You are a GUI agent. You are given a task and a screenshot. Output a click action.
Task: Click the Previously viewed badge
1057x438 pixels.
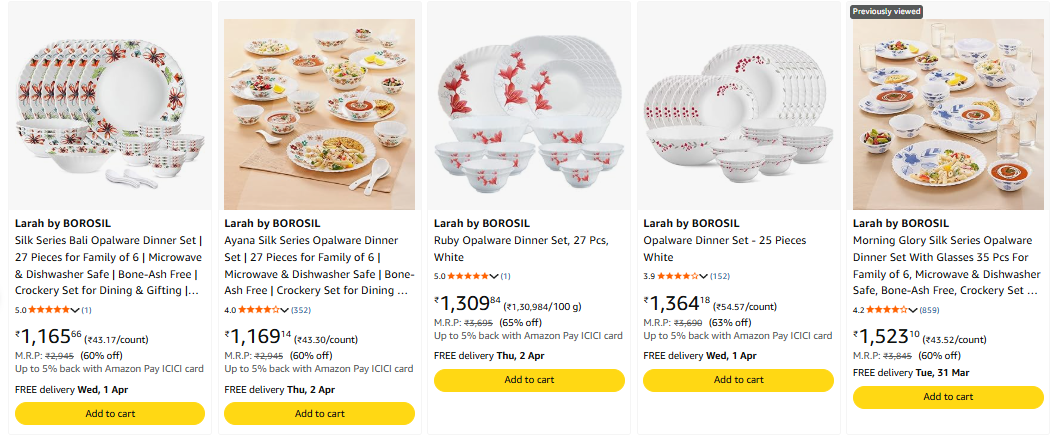886,11
